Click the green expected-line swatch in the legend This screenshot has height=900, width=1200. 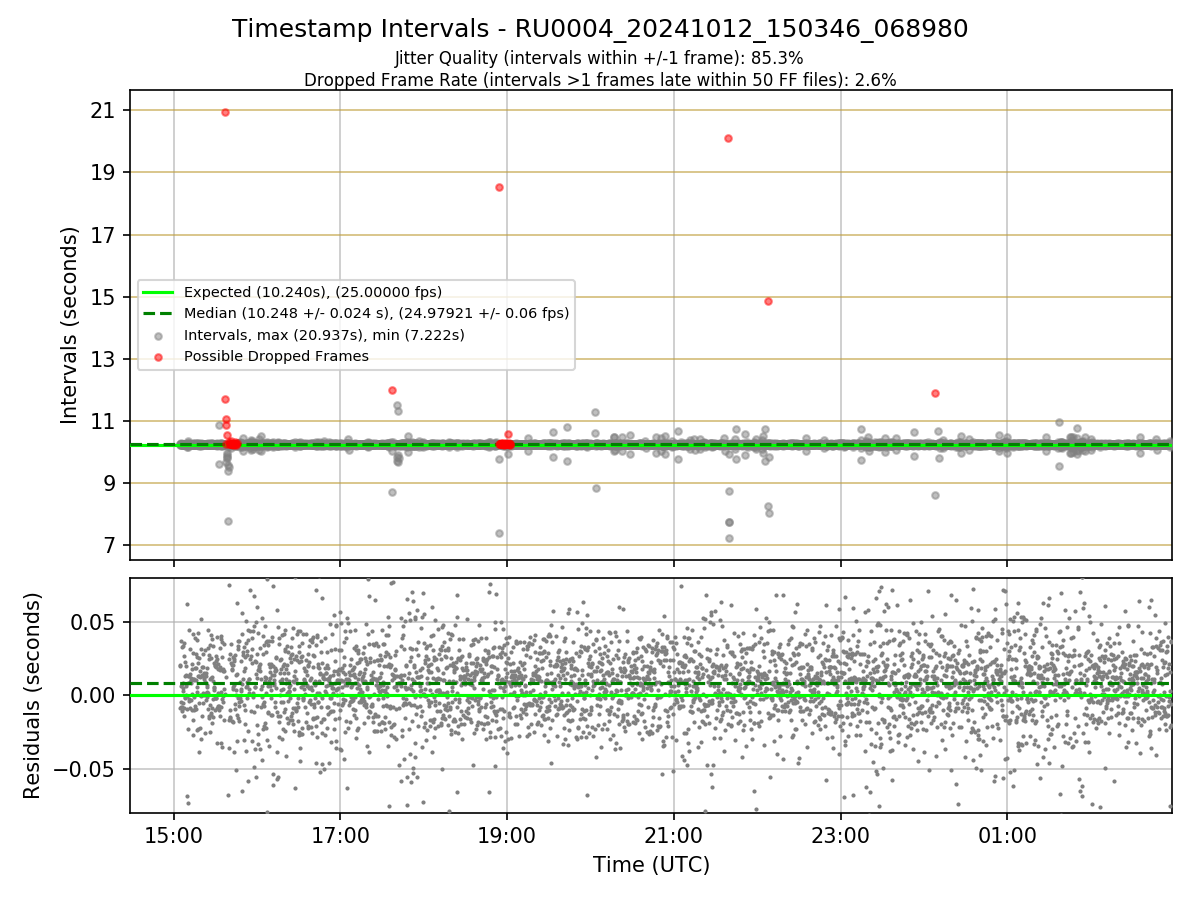[x=159, y=292]
